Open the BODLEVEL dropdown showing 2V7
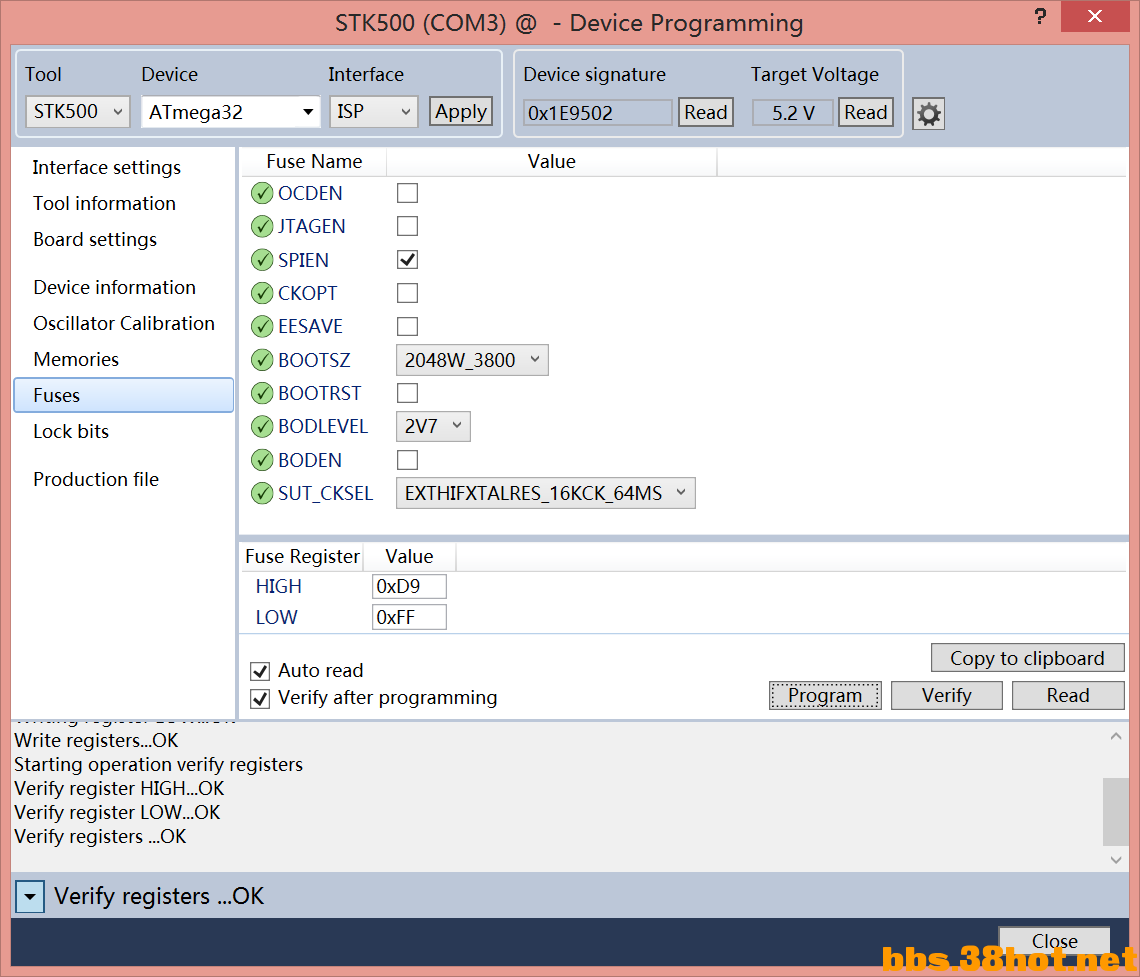Image resolution: width=1140 pixels, height=977 pixels. (433, 427)
